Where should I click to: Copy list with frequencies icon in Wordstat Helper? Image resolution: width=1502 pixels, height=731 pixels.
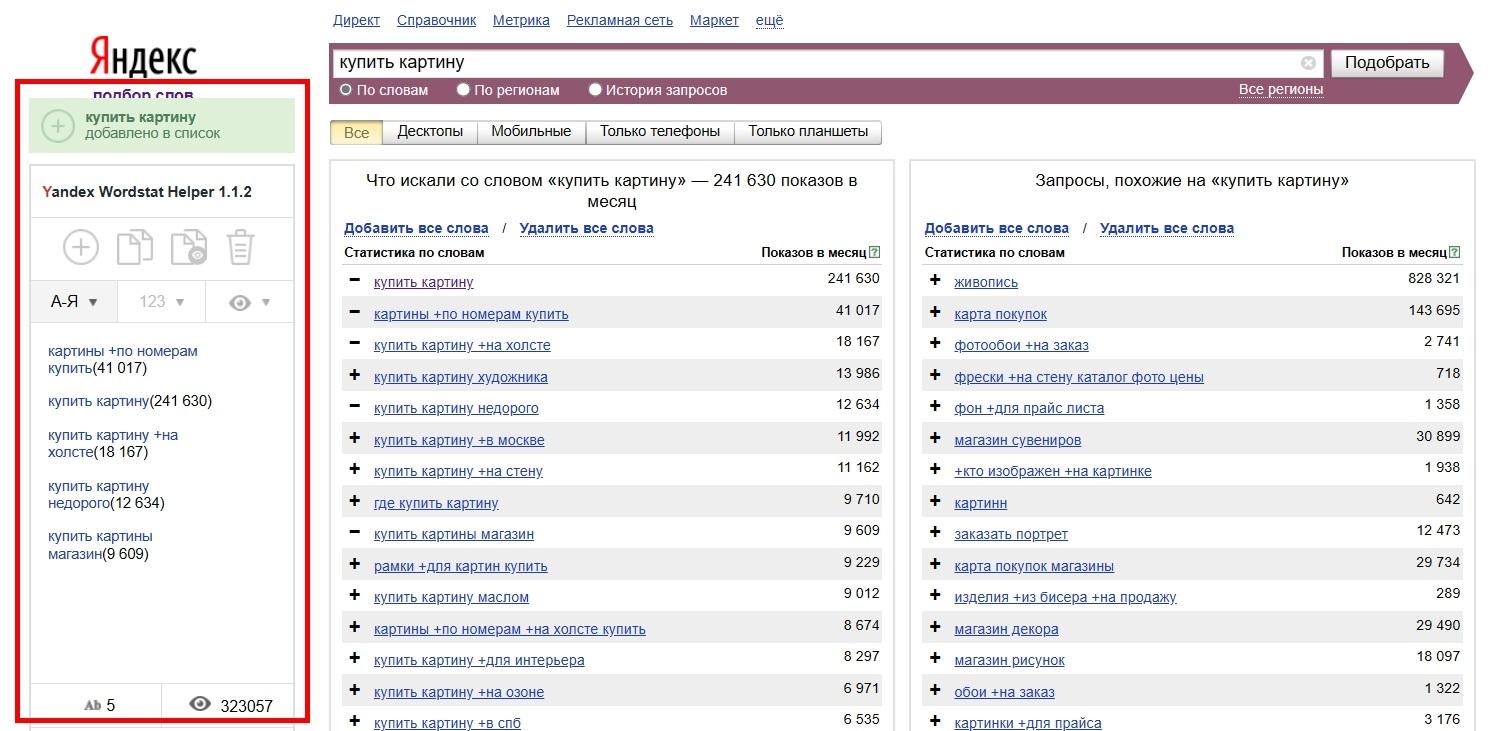coord(189,248)
